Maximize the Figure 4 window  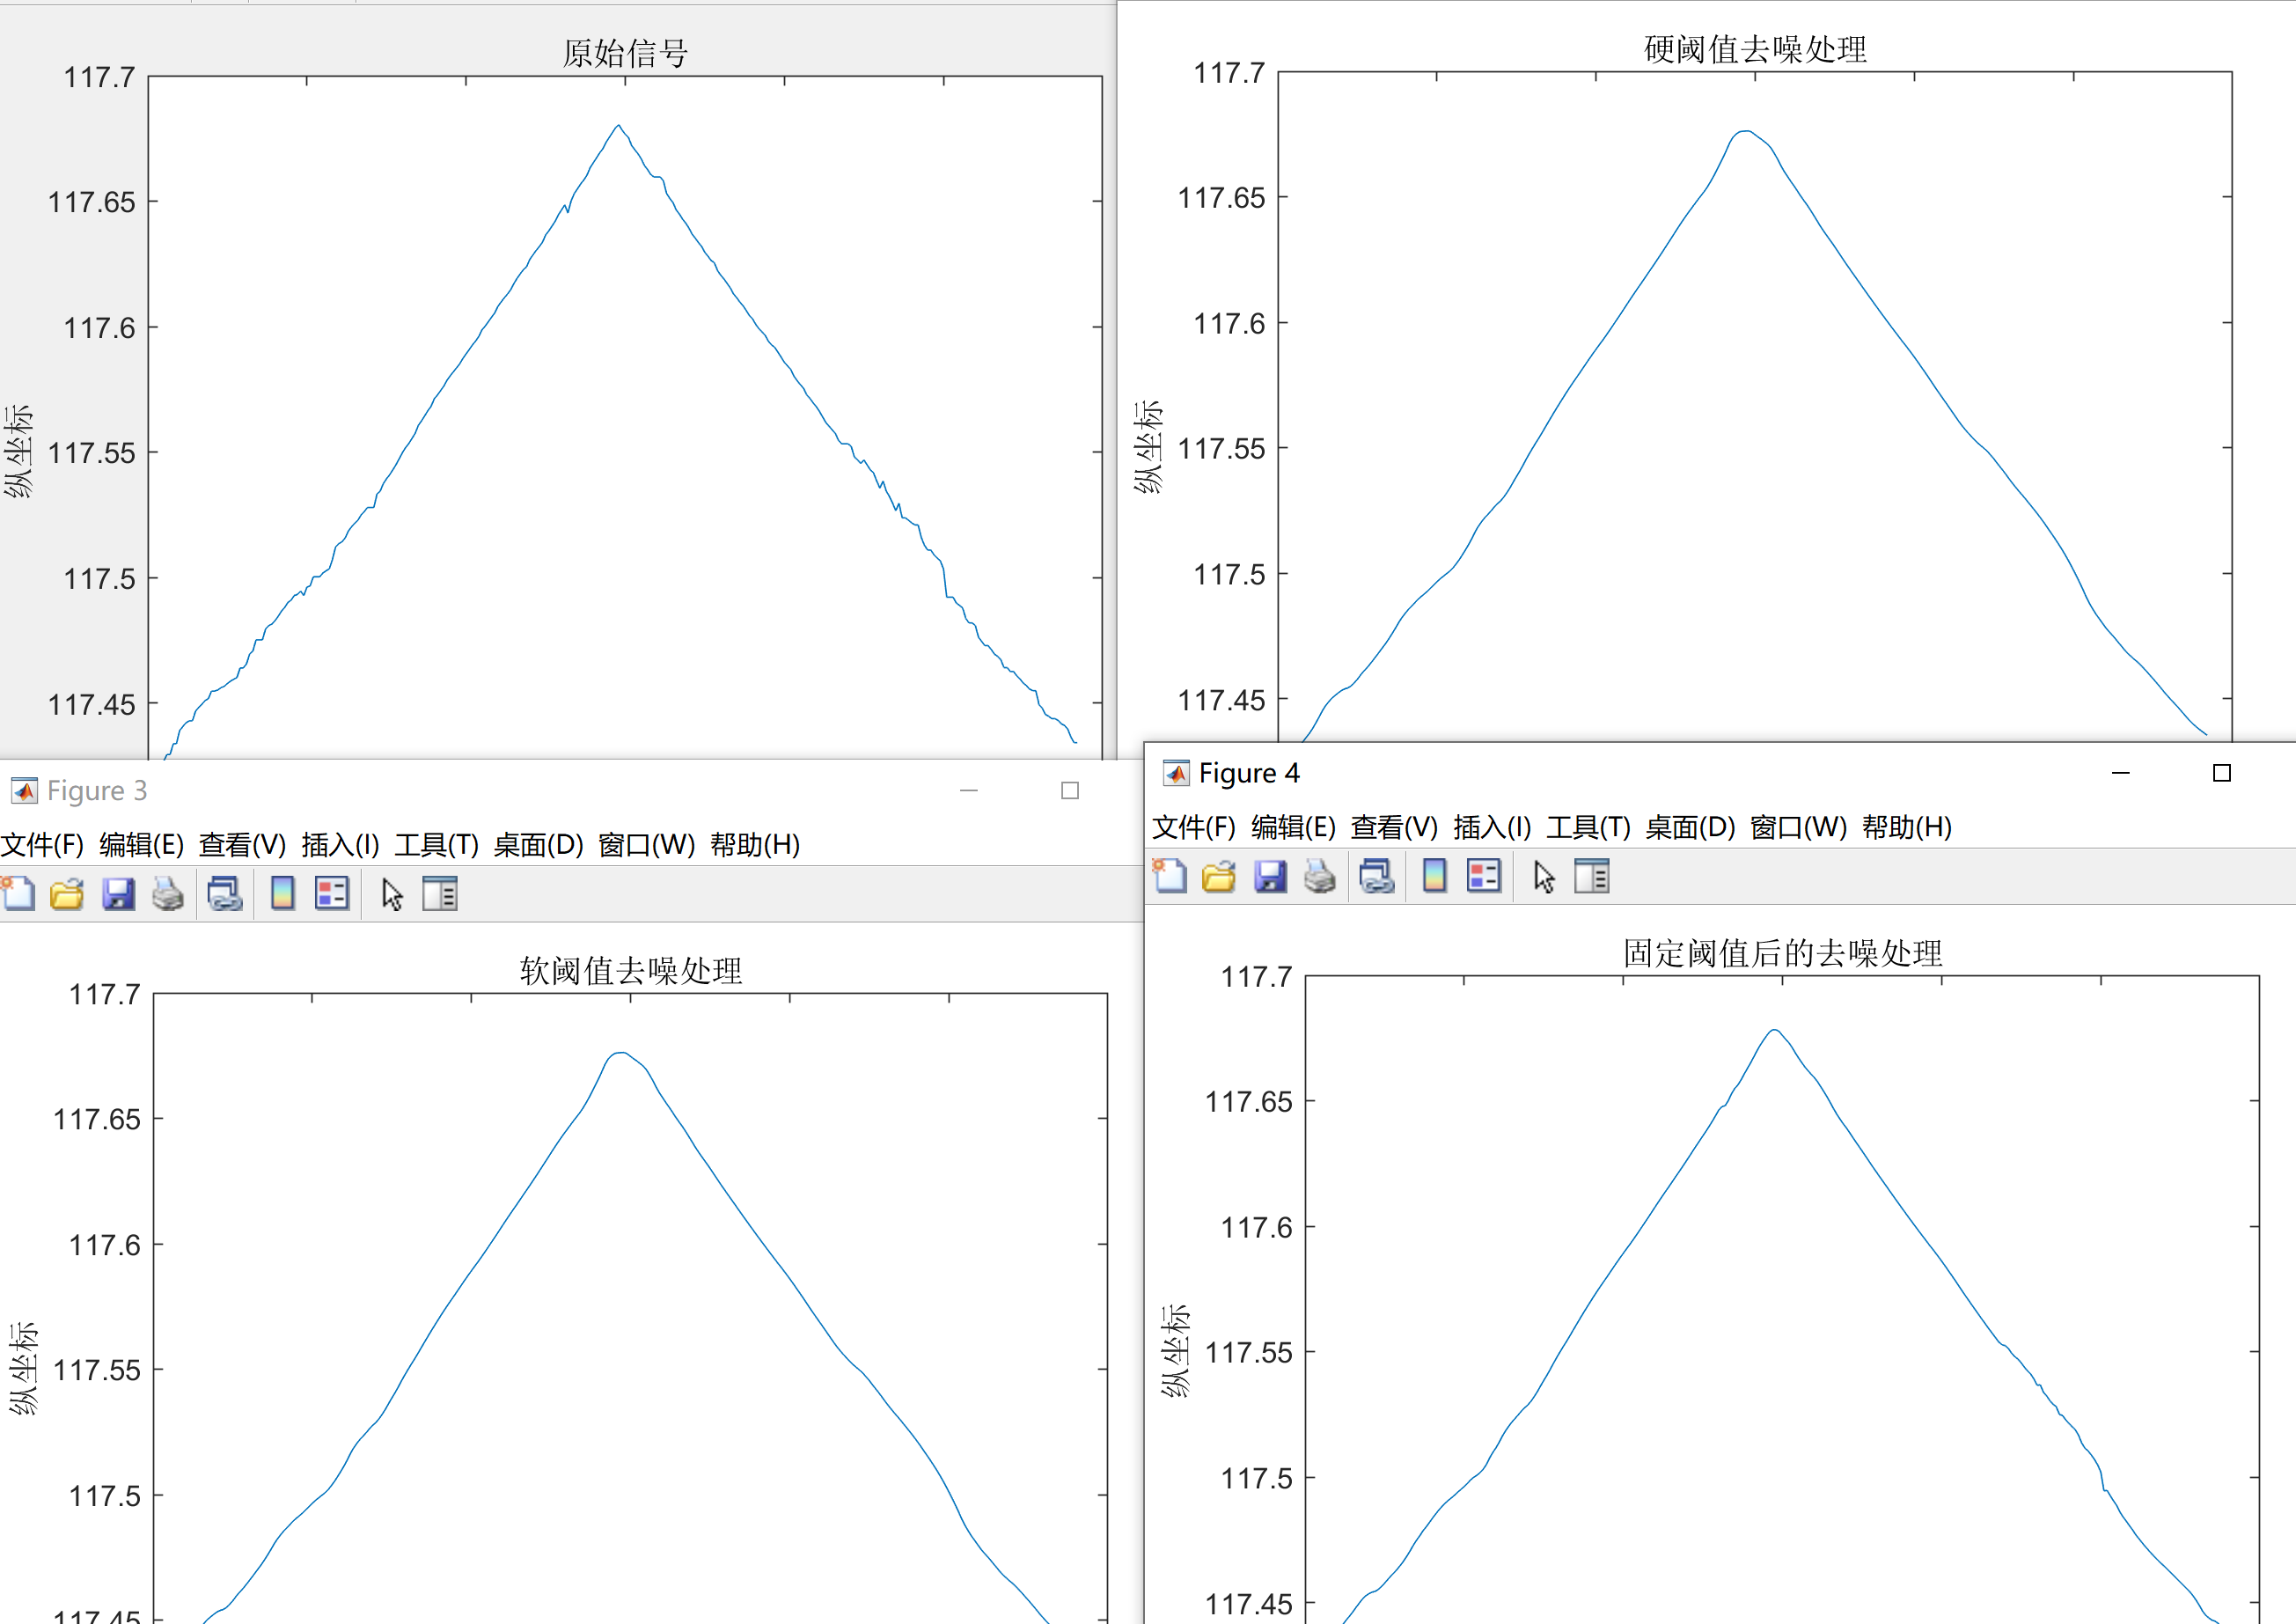[2221, 773]
